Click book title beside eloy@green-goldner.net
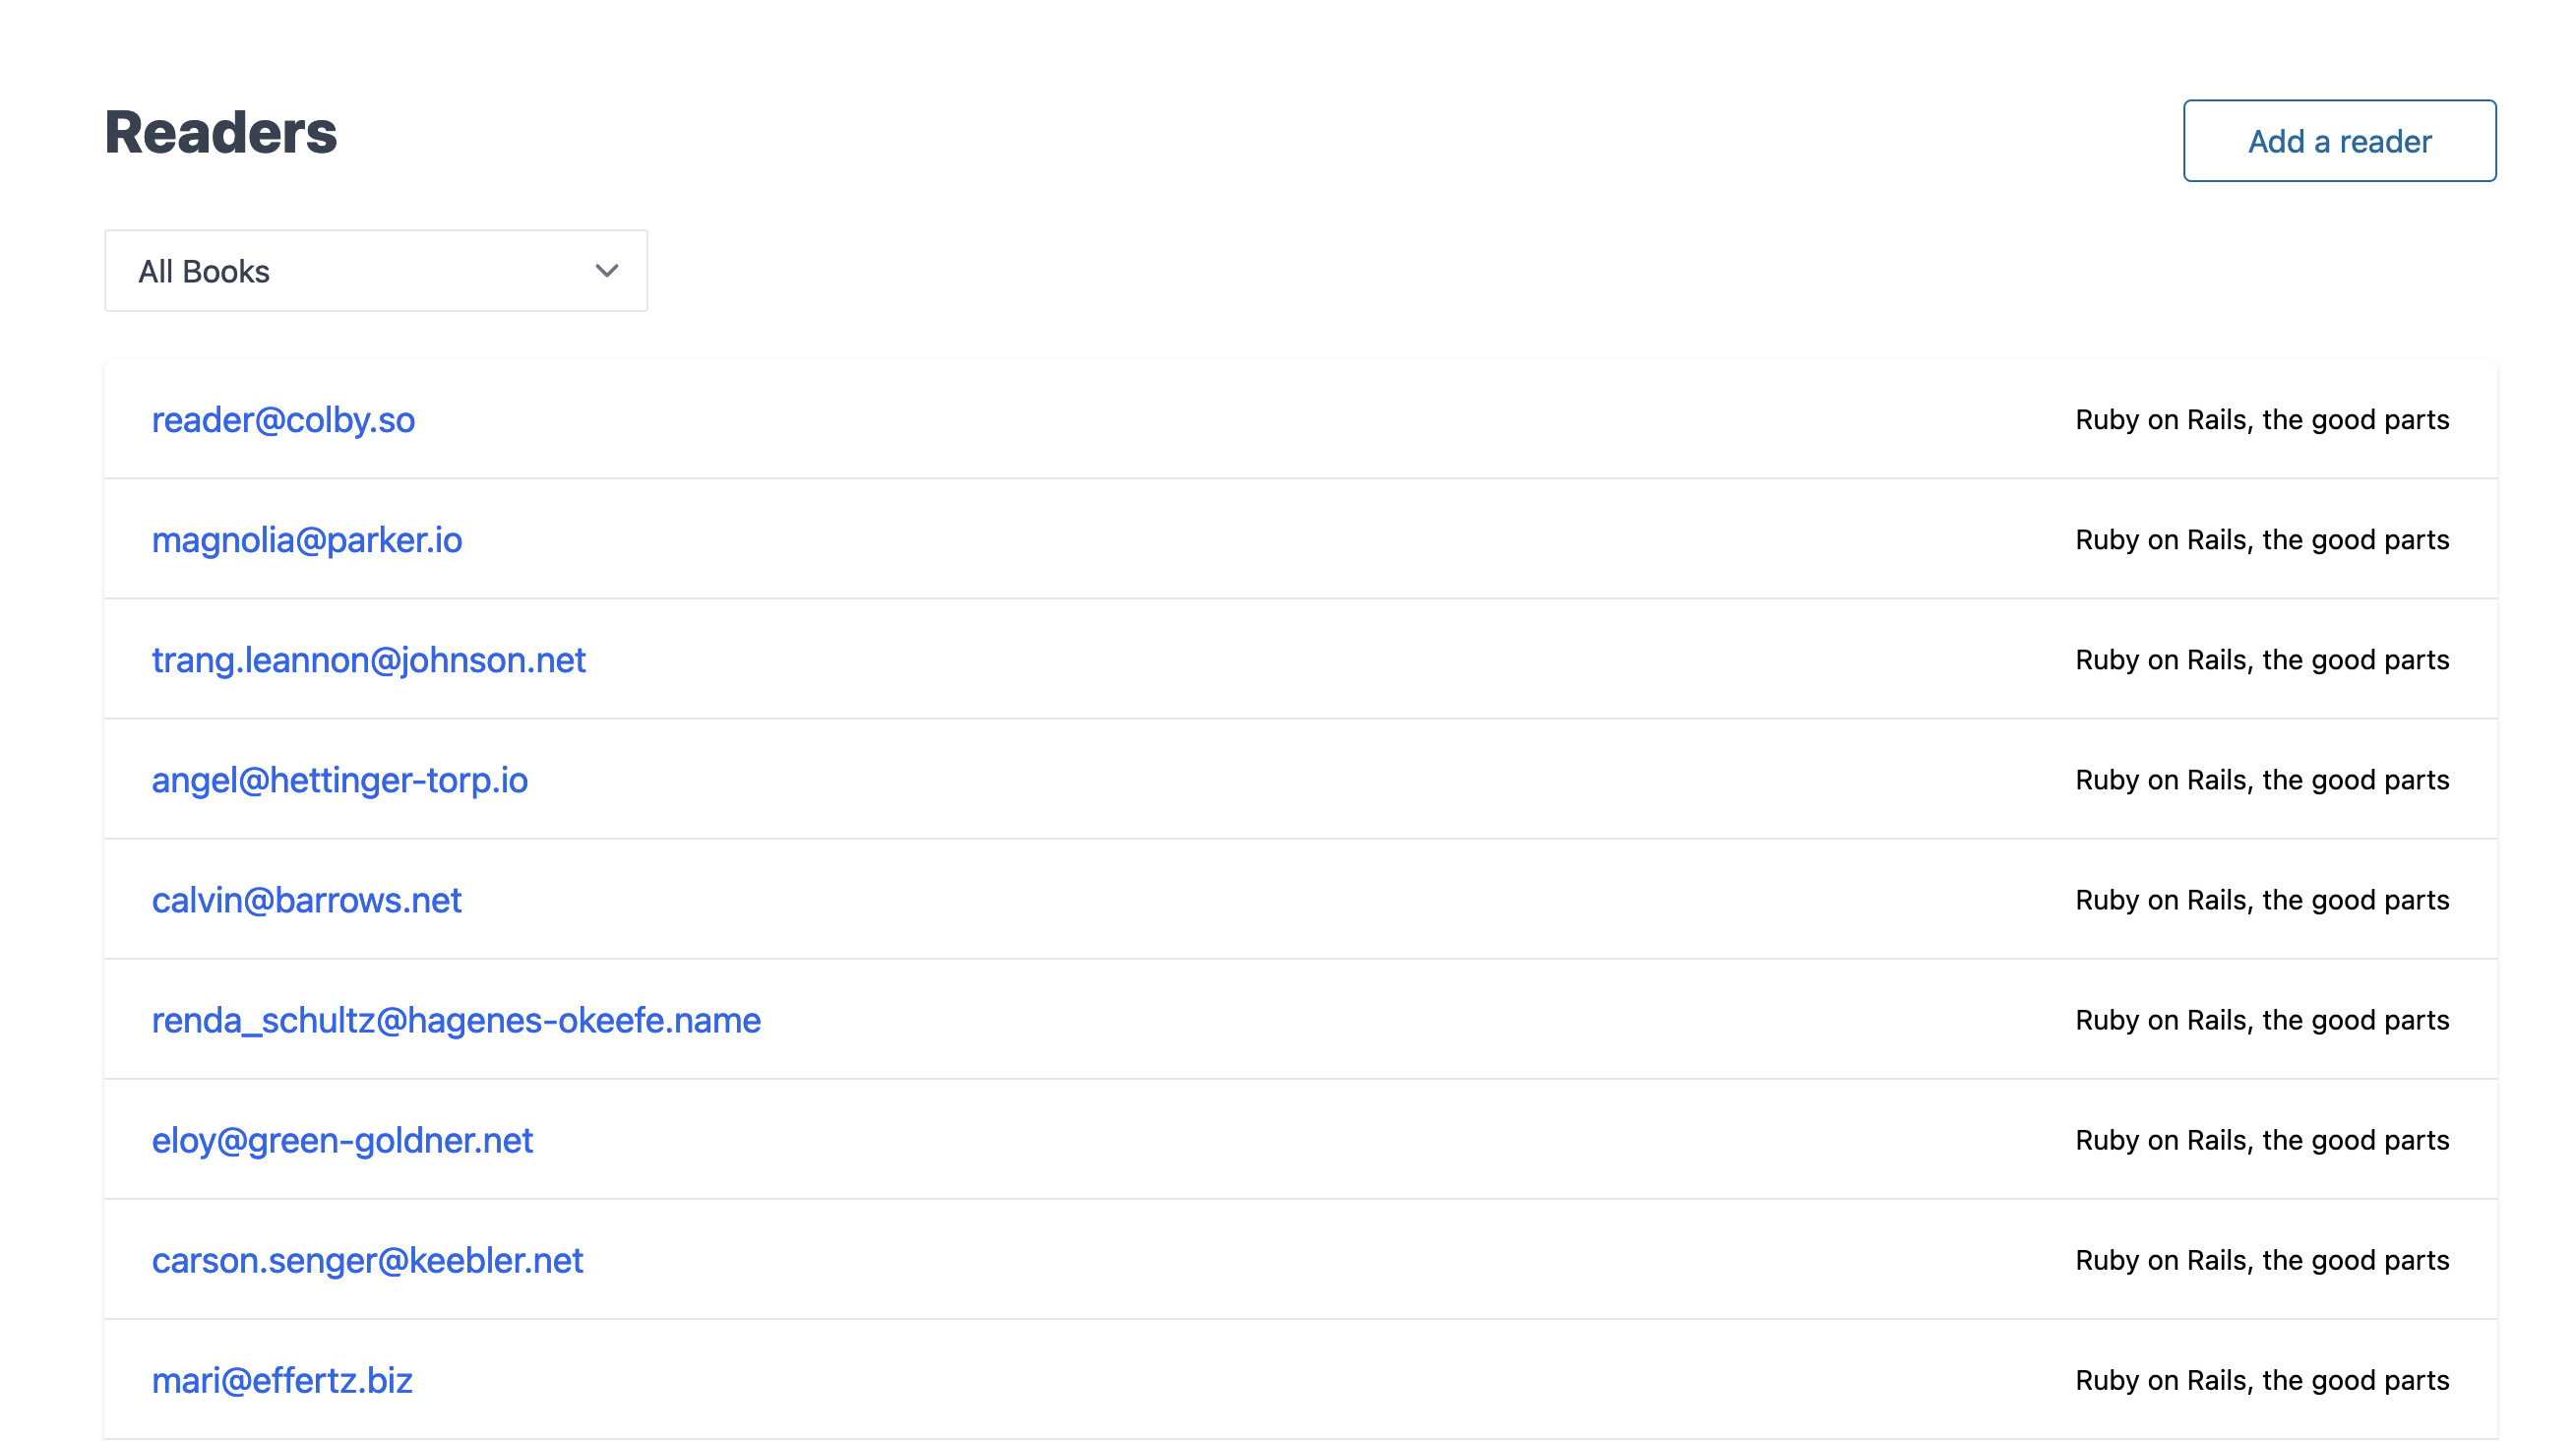 pyautogui.click(x=2261, y=1140)
